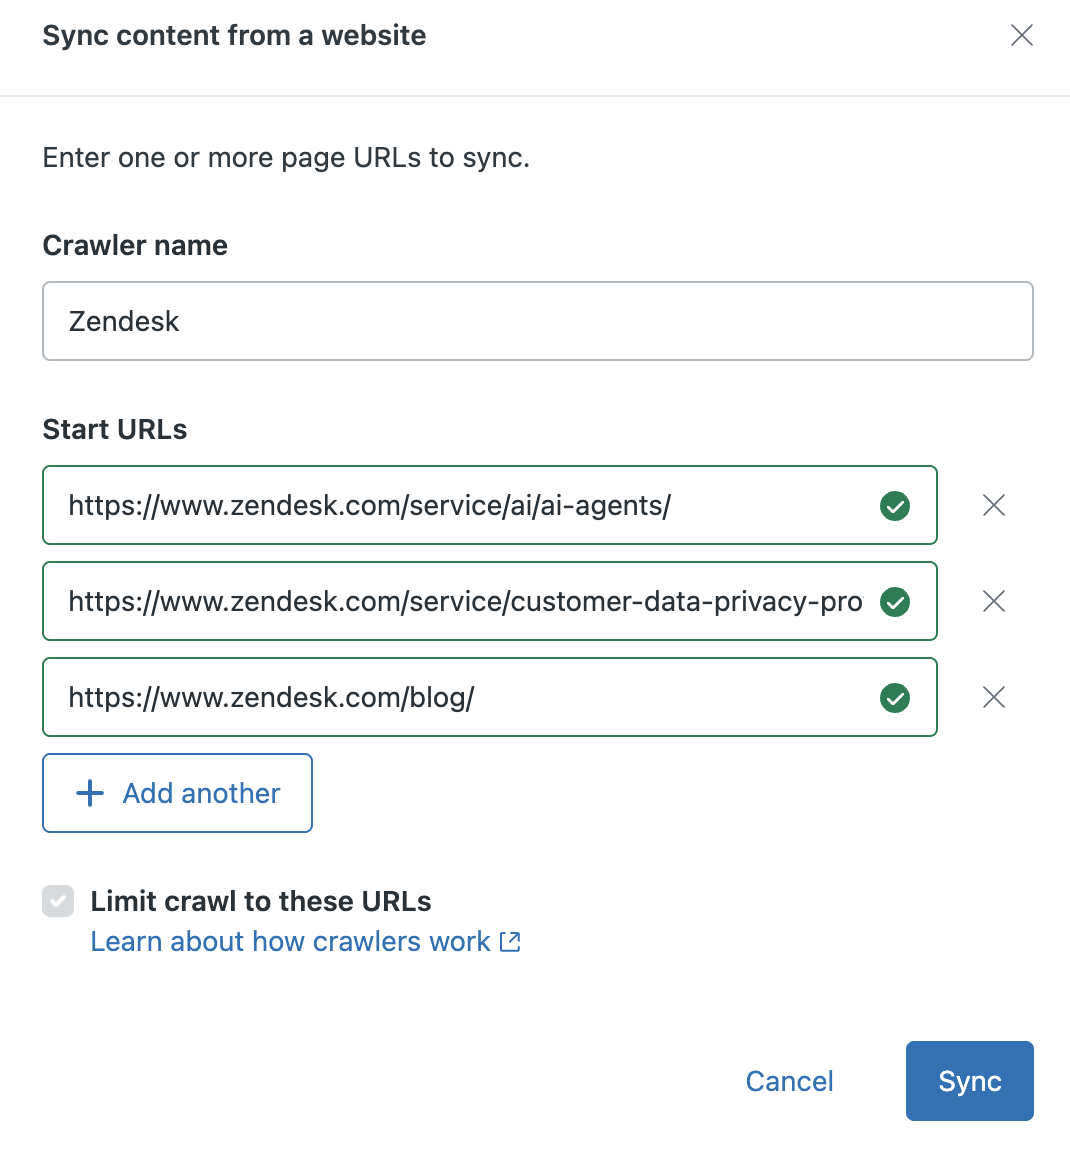Click the blue Sync button
The height and width of the screenshot is (1156, 1070).
(969, 1081)
